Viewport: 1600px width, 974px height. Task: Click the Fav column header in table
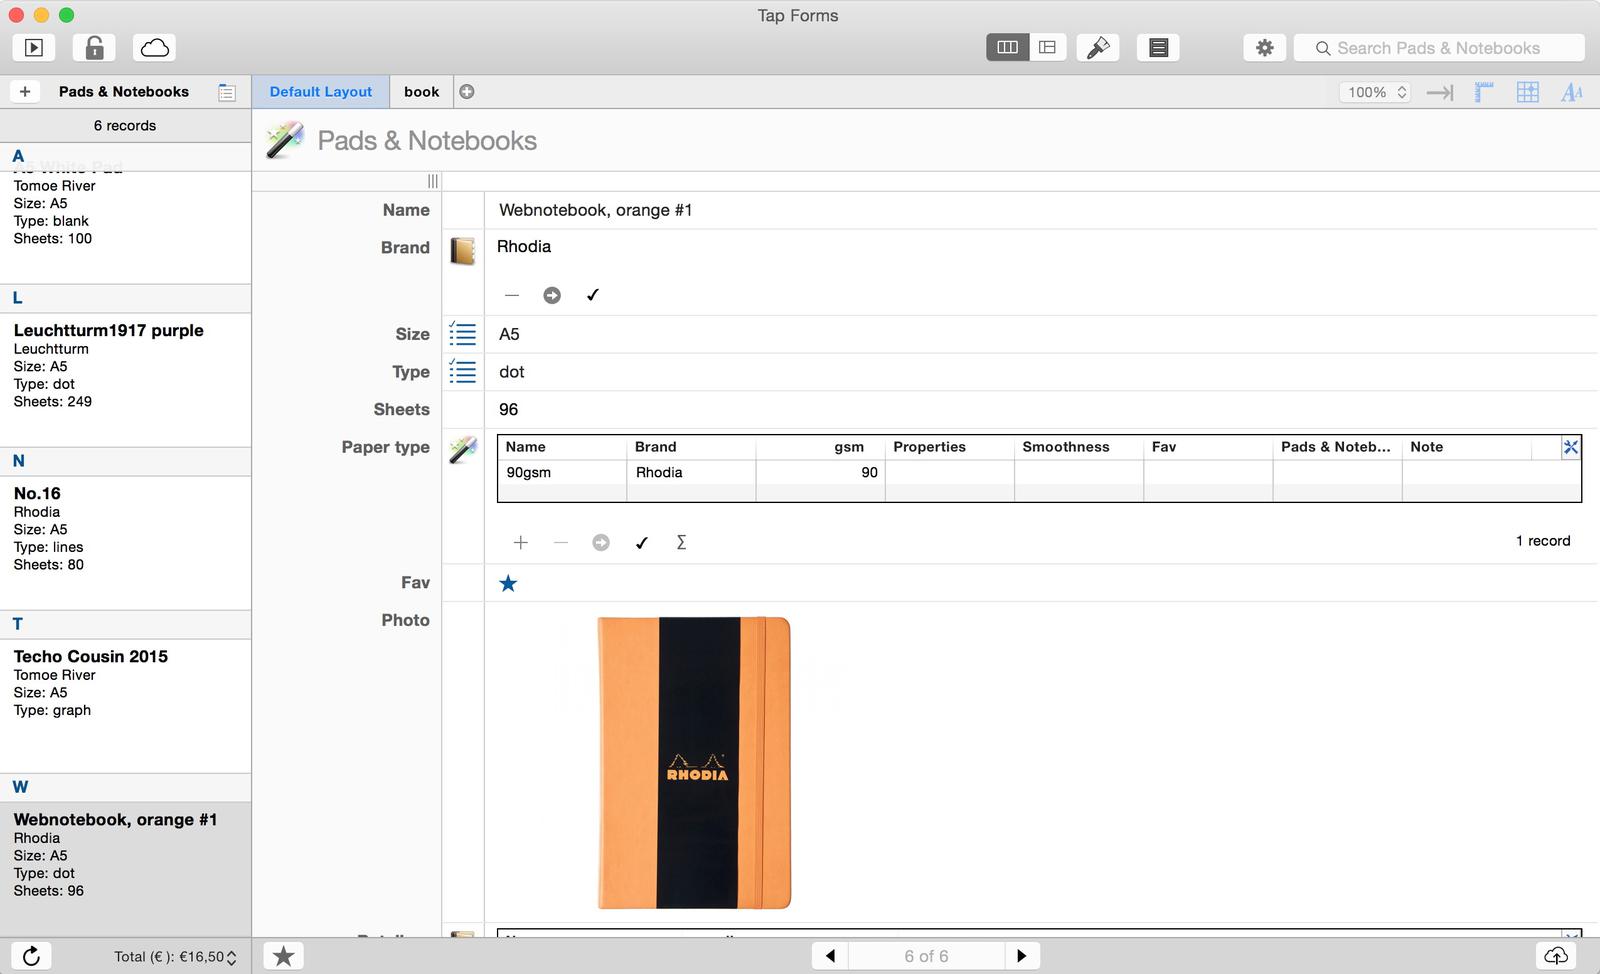(x=1208, y=447)
